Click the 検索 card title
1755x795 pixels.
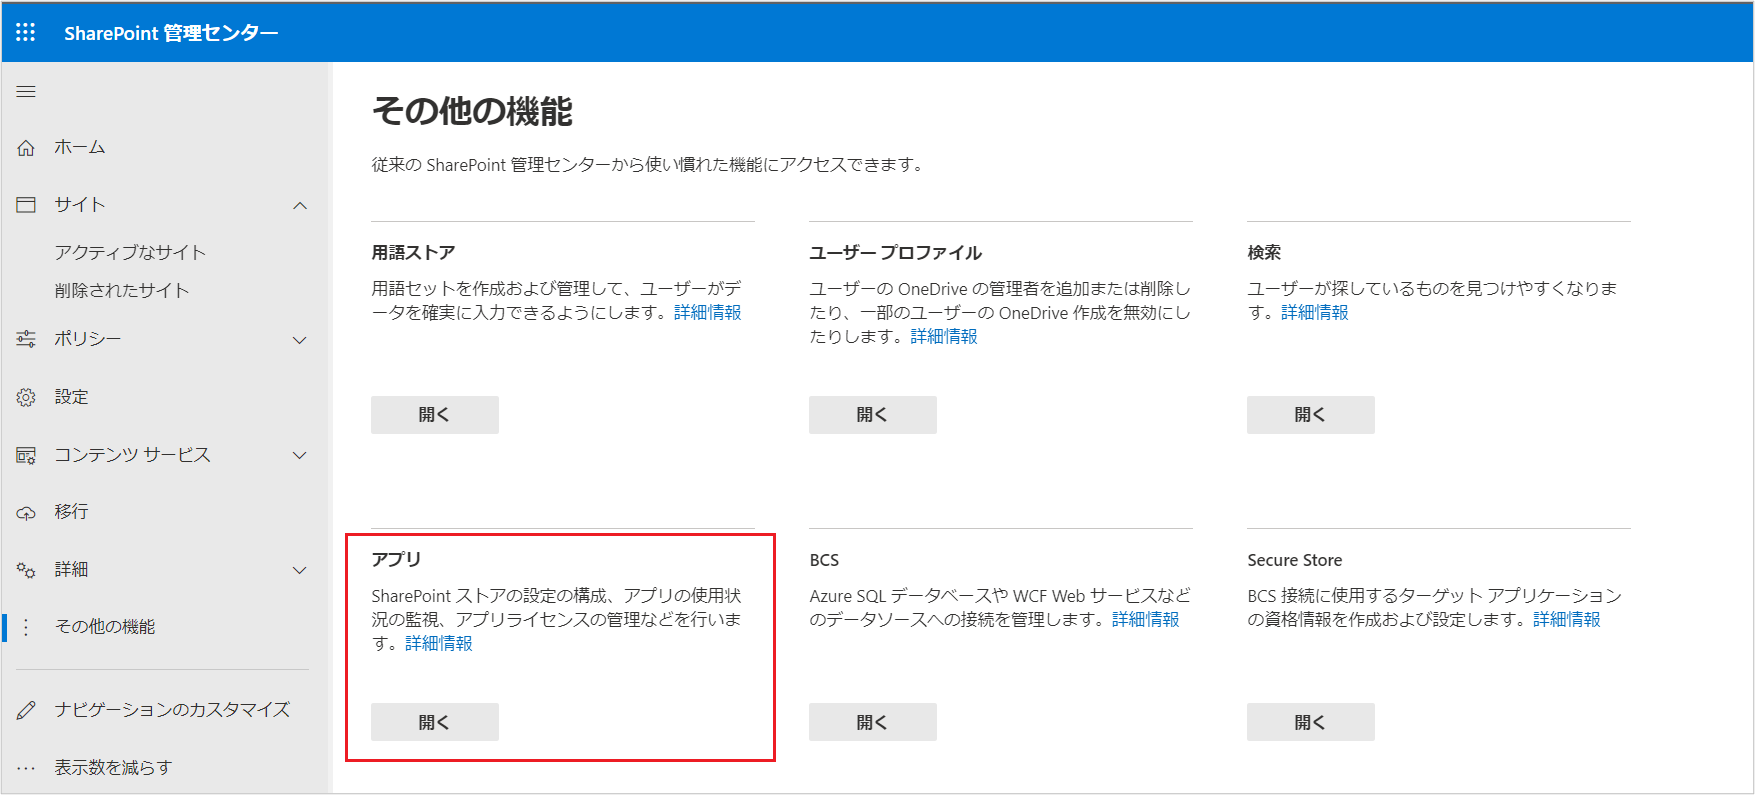click(1264, 253)
